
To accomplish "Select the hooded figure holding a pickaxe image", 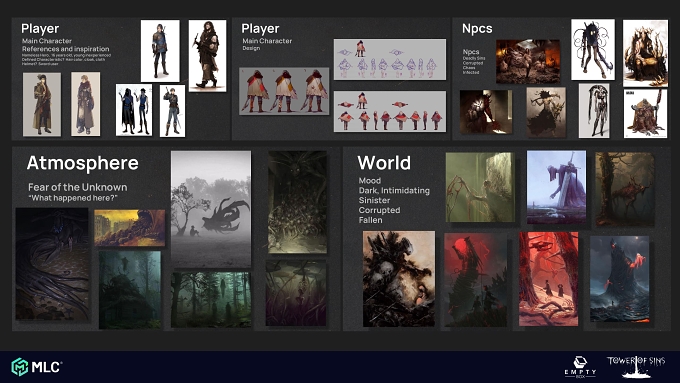I will 207,56.
